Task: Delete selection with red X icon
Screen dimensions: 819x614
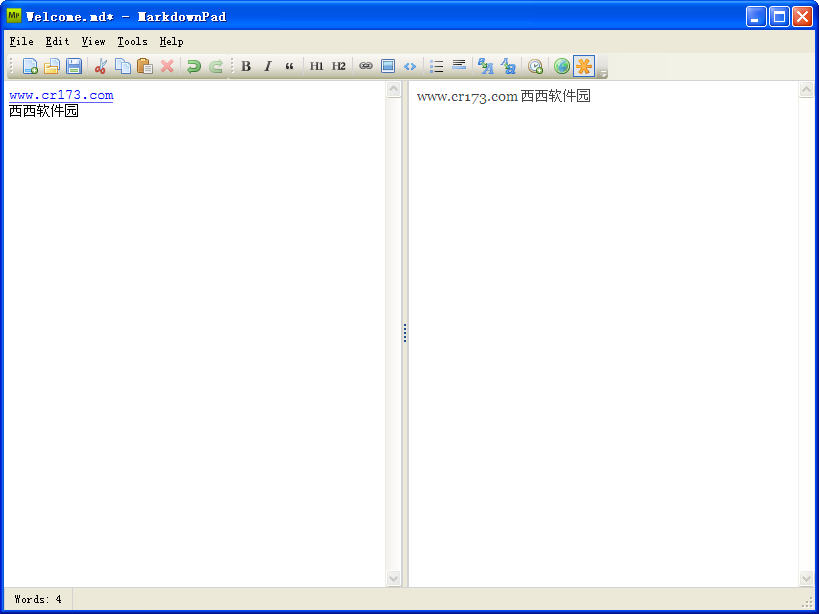Action: pos(167,66)
